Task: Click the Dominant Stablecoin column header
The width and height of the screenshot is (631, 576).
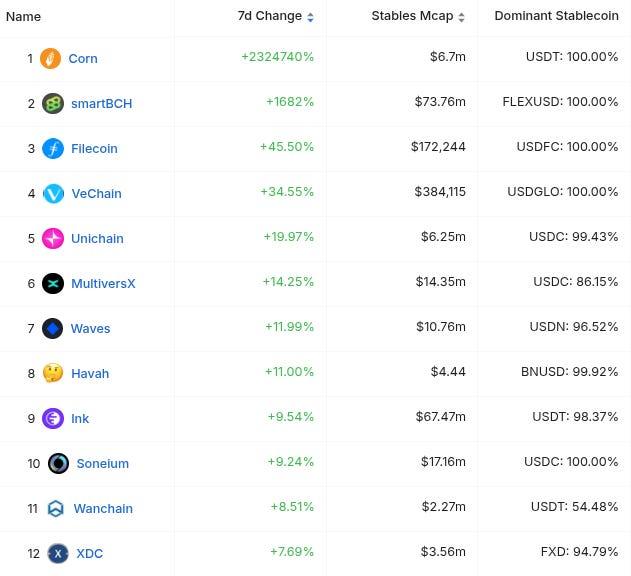Action: [557, 16]
